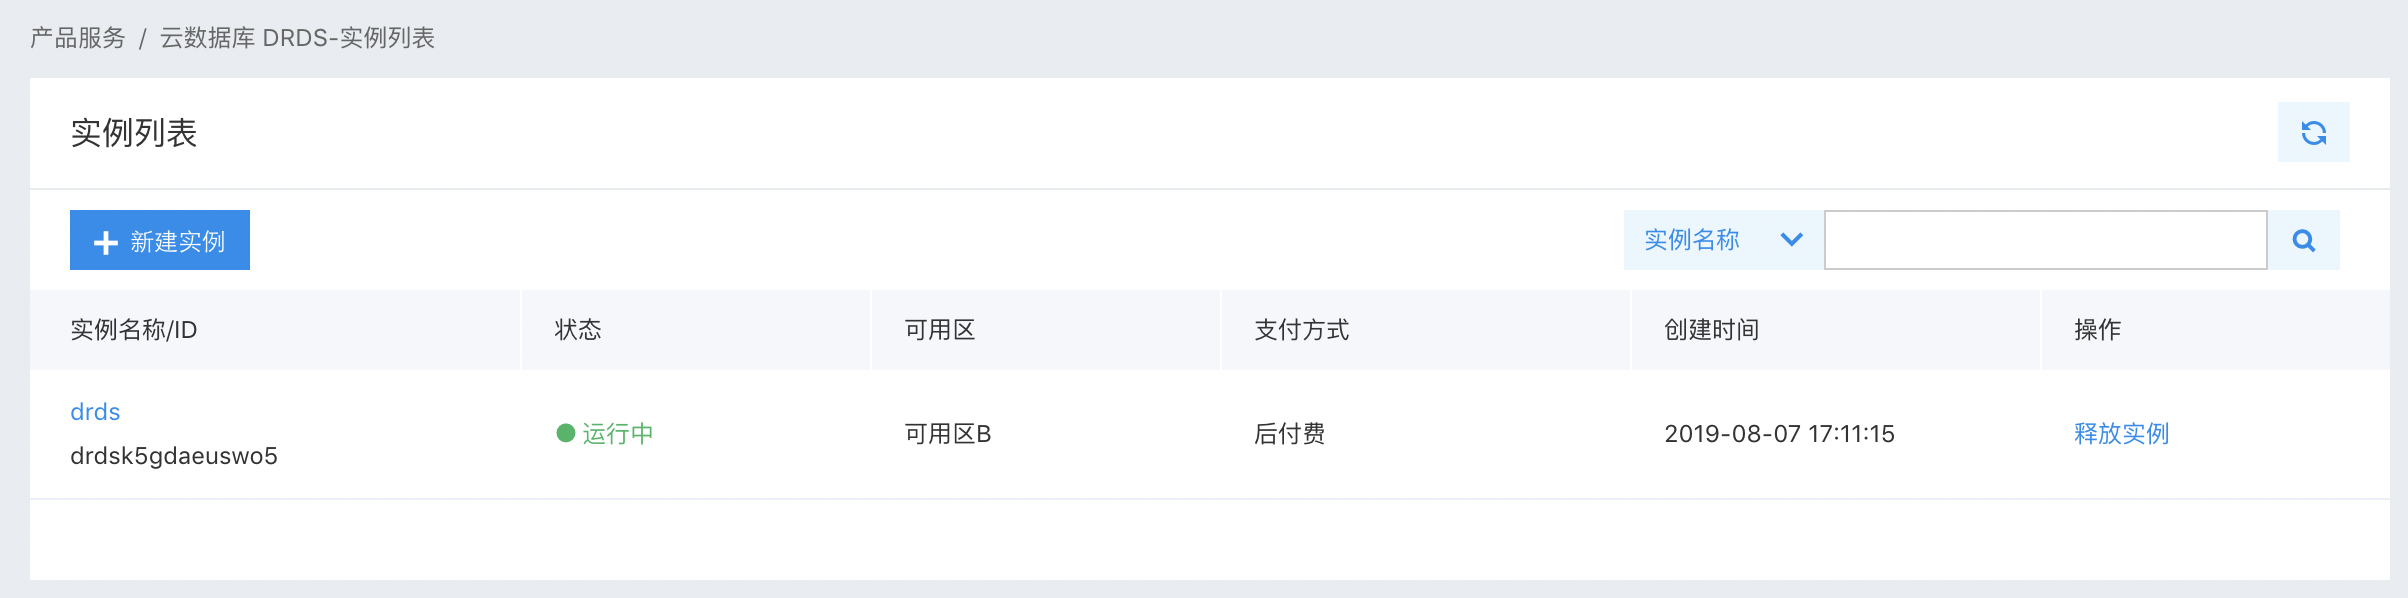Click the 新建实例 button

coord(160,240)
